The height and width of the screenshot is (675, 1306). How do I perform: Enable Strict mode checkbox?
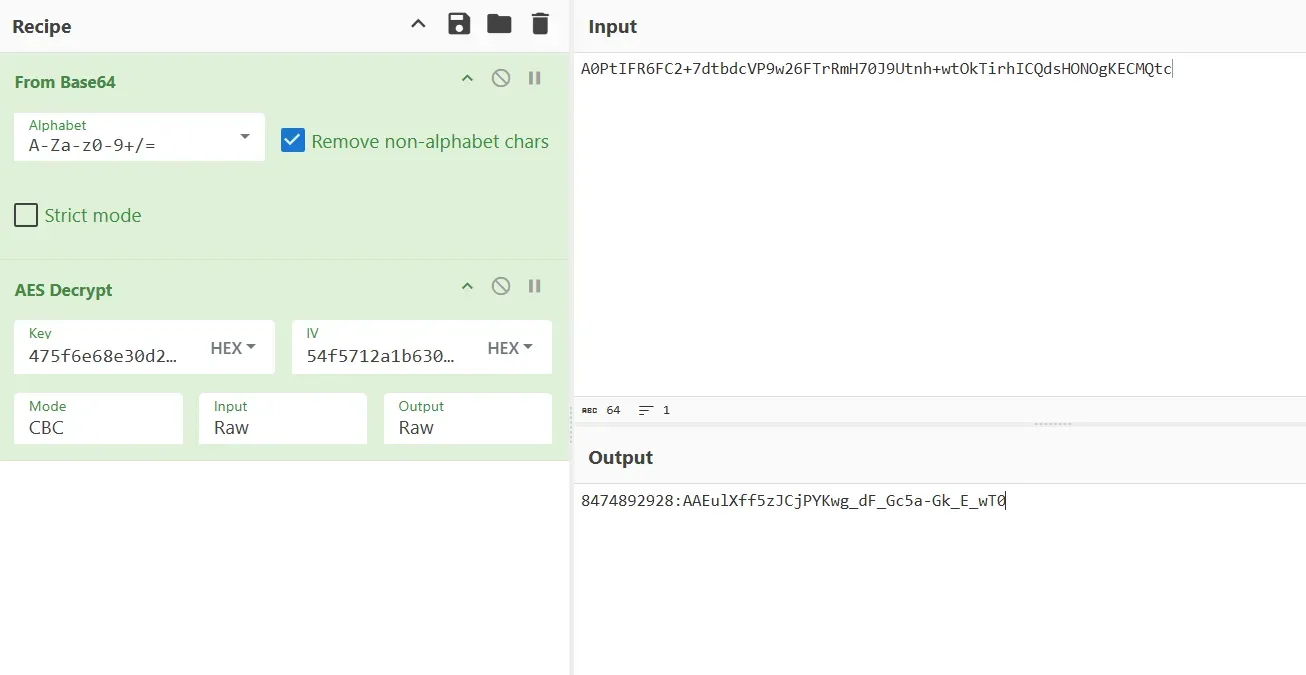[26, 215]
